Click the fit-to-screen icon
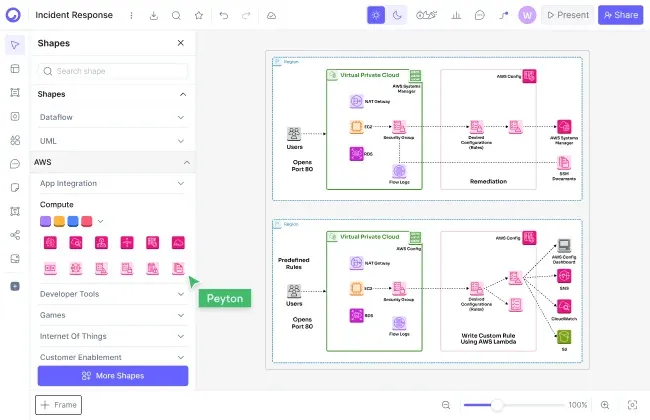 click(633, 405)
